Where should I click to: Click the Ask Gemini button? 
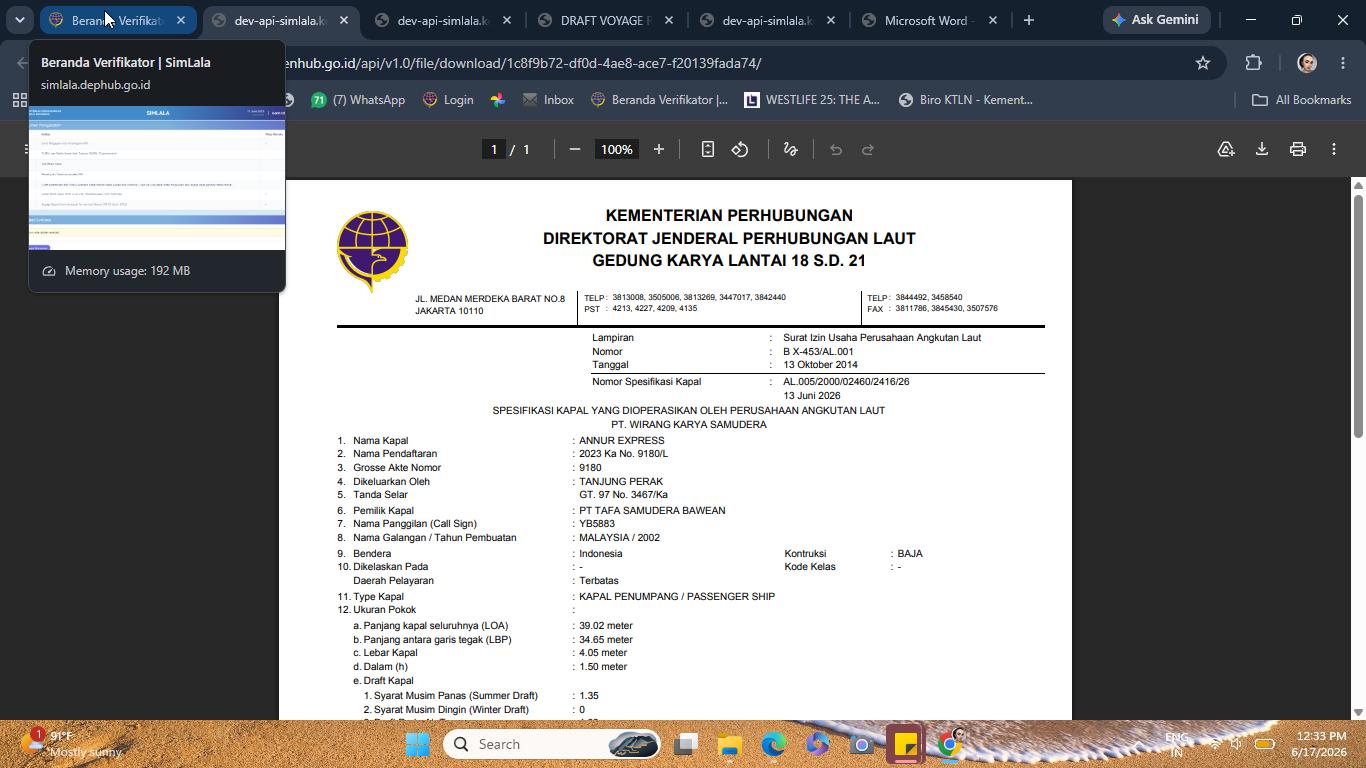coord(1156,20)
